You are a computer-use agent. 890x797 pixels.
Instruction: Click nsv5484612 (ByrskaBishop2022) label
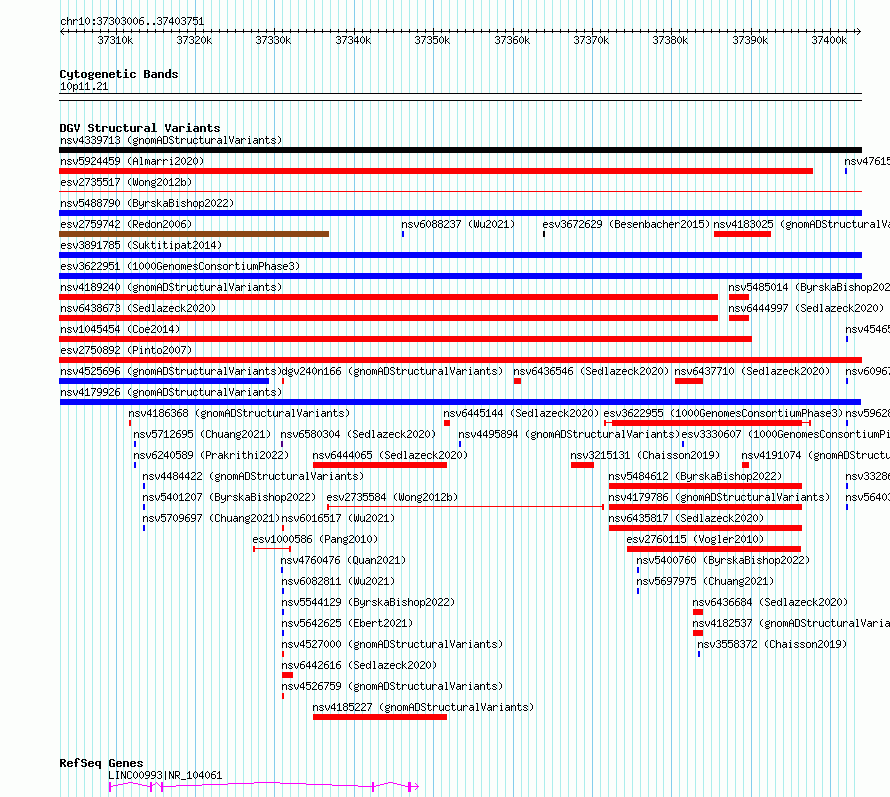[x=695, y=476]
